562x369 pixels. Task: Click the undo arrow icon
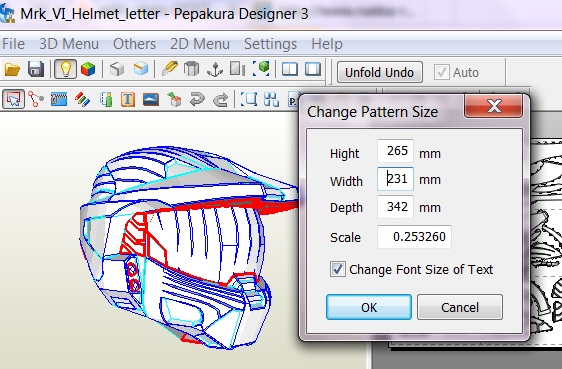[197, 99]
